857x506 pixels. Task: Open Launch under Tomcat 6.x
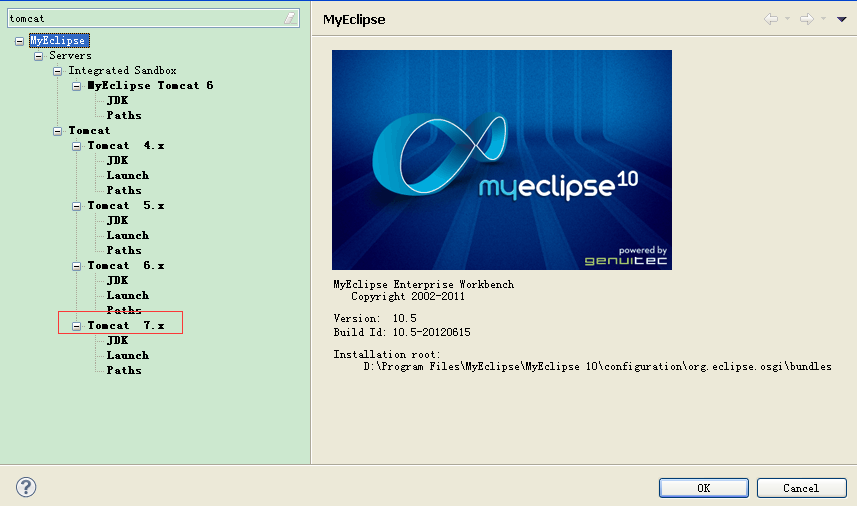[x=127, y=295]
